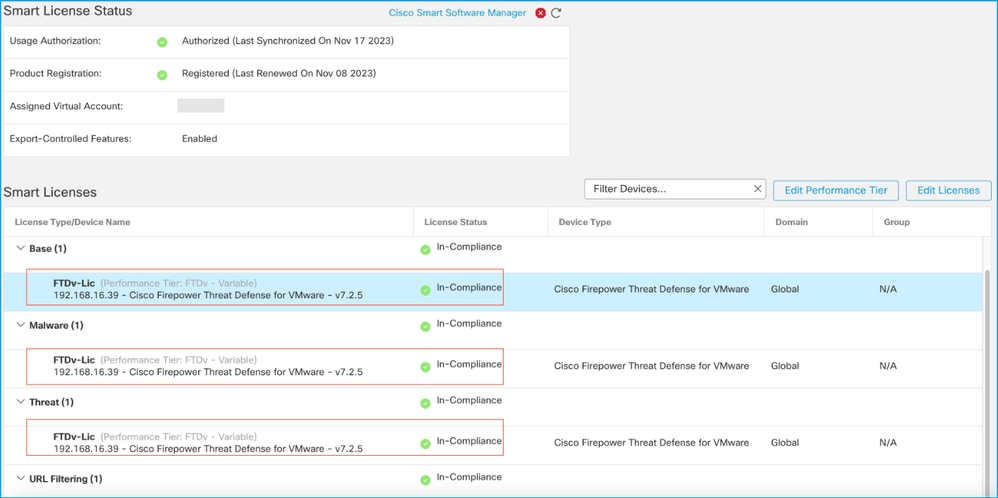Viewport: 998px width, 498px height.
Task: Click the Device Type column header
Action: tap(585, 222)
